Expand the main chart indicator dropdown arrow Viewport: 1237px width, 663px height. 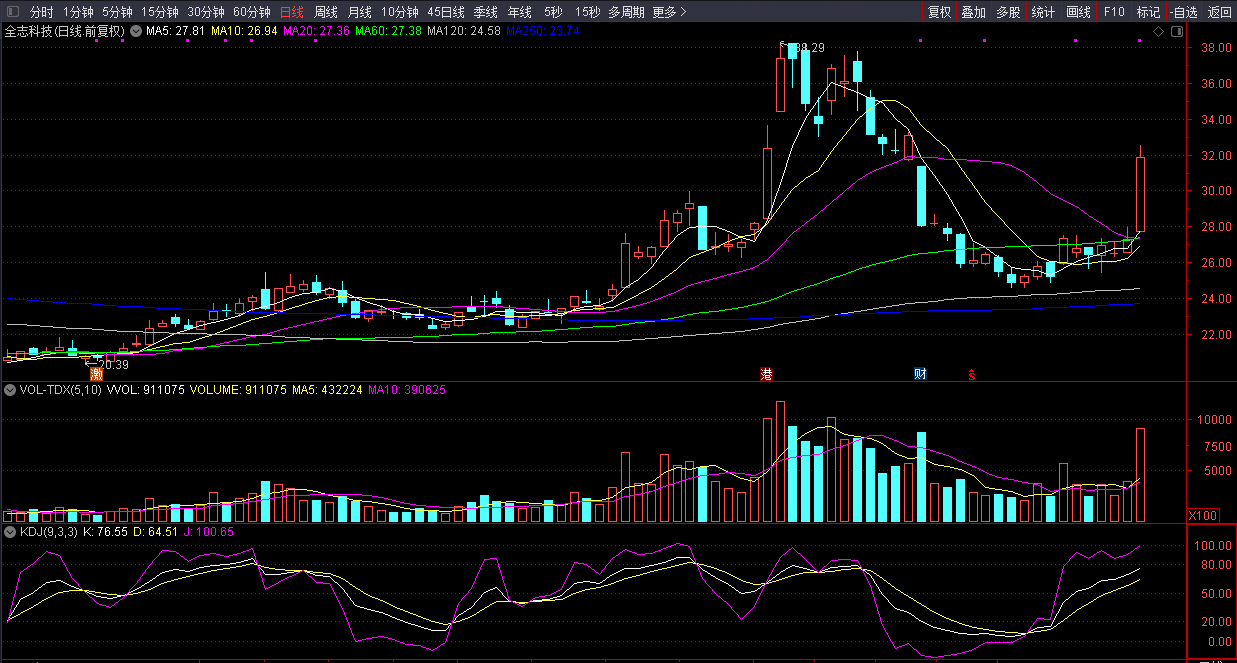(x=135, y=31)
